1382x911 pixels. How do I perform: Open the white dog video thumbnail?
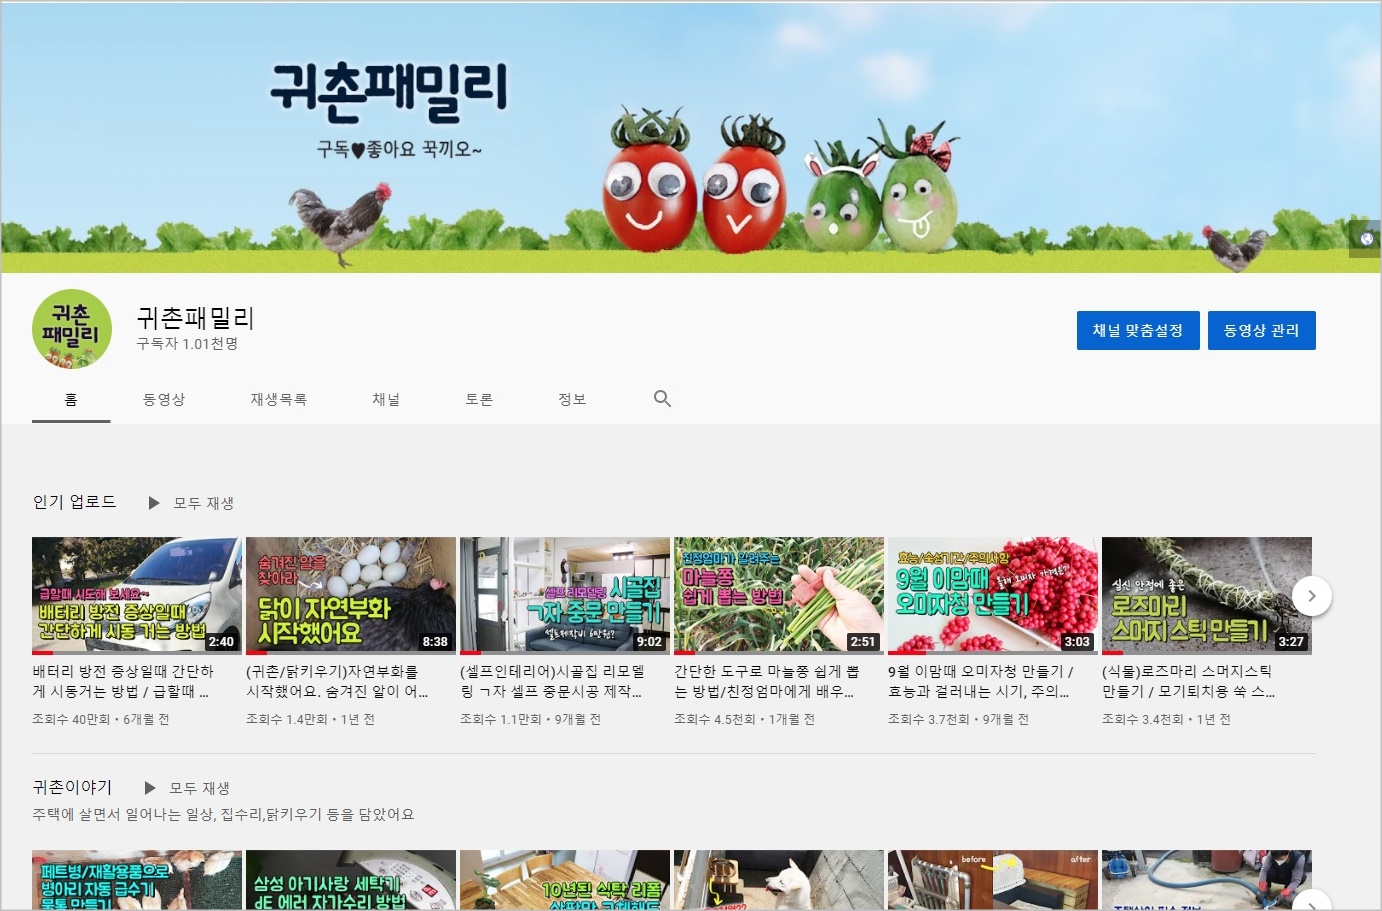point(779,880)
